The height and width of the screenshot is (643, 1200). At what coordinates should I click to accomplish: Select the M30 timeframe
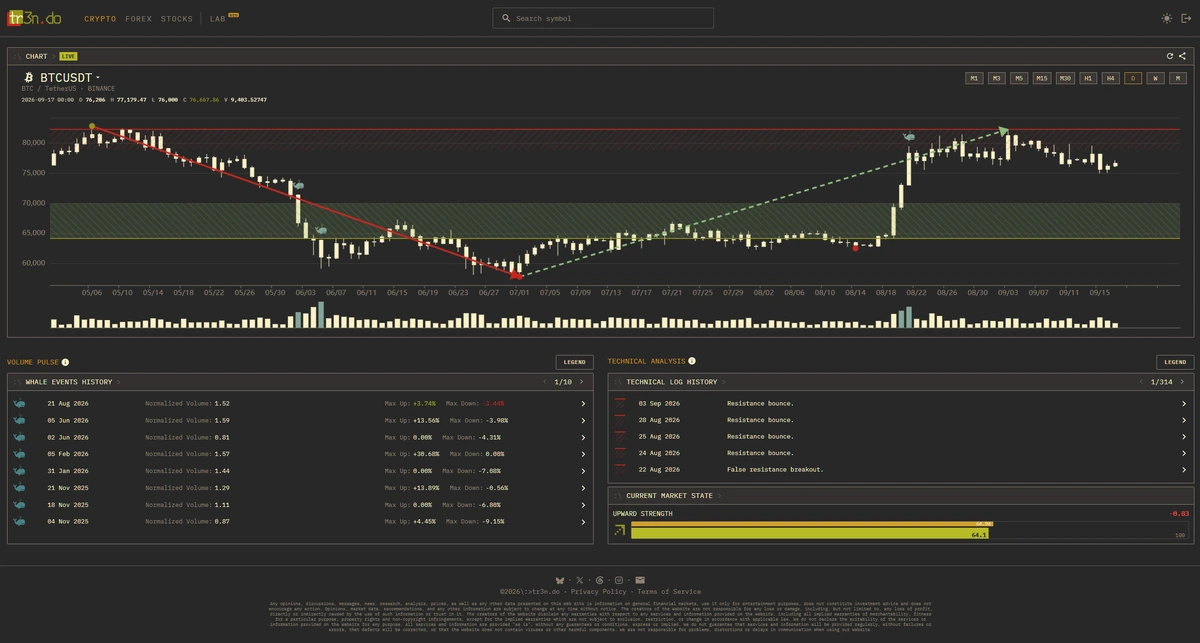pos(1065,78)
